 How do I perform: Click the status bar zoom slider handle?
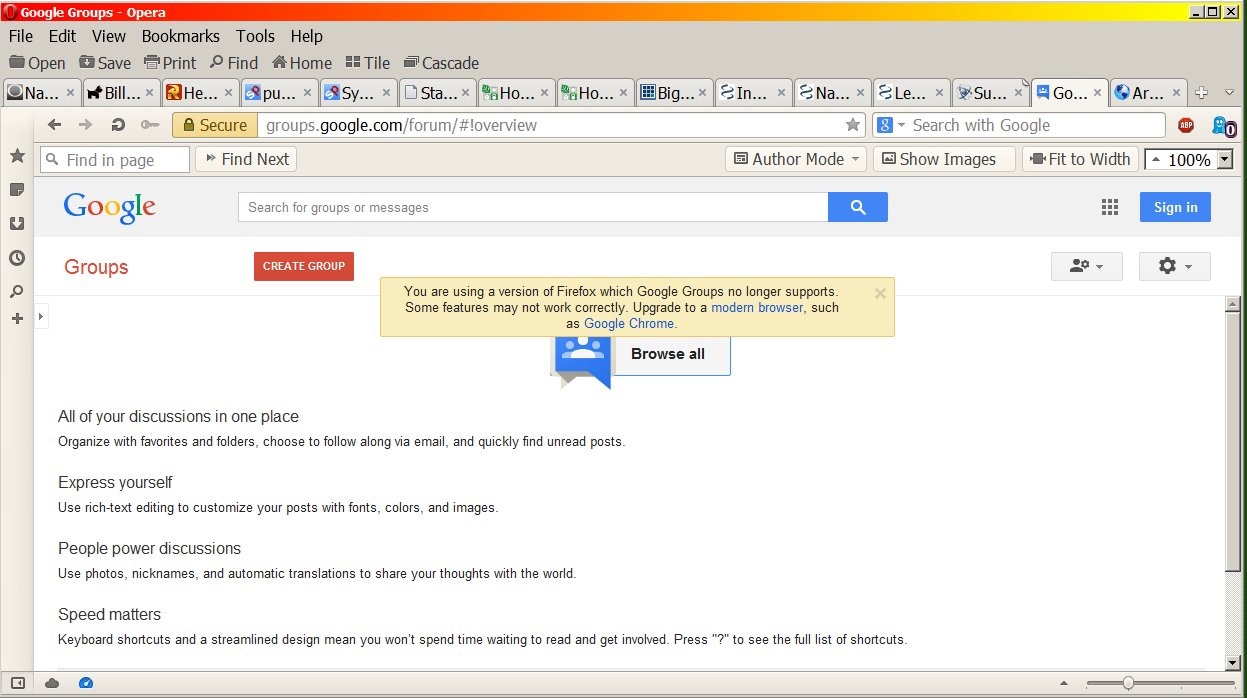click(1128, 684)
